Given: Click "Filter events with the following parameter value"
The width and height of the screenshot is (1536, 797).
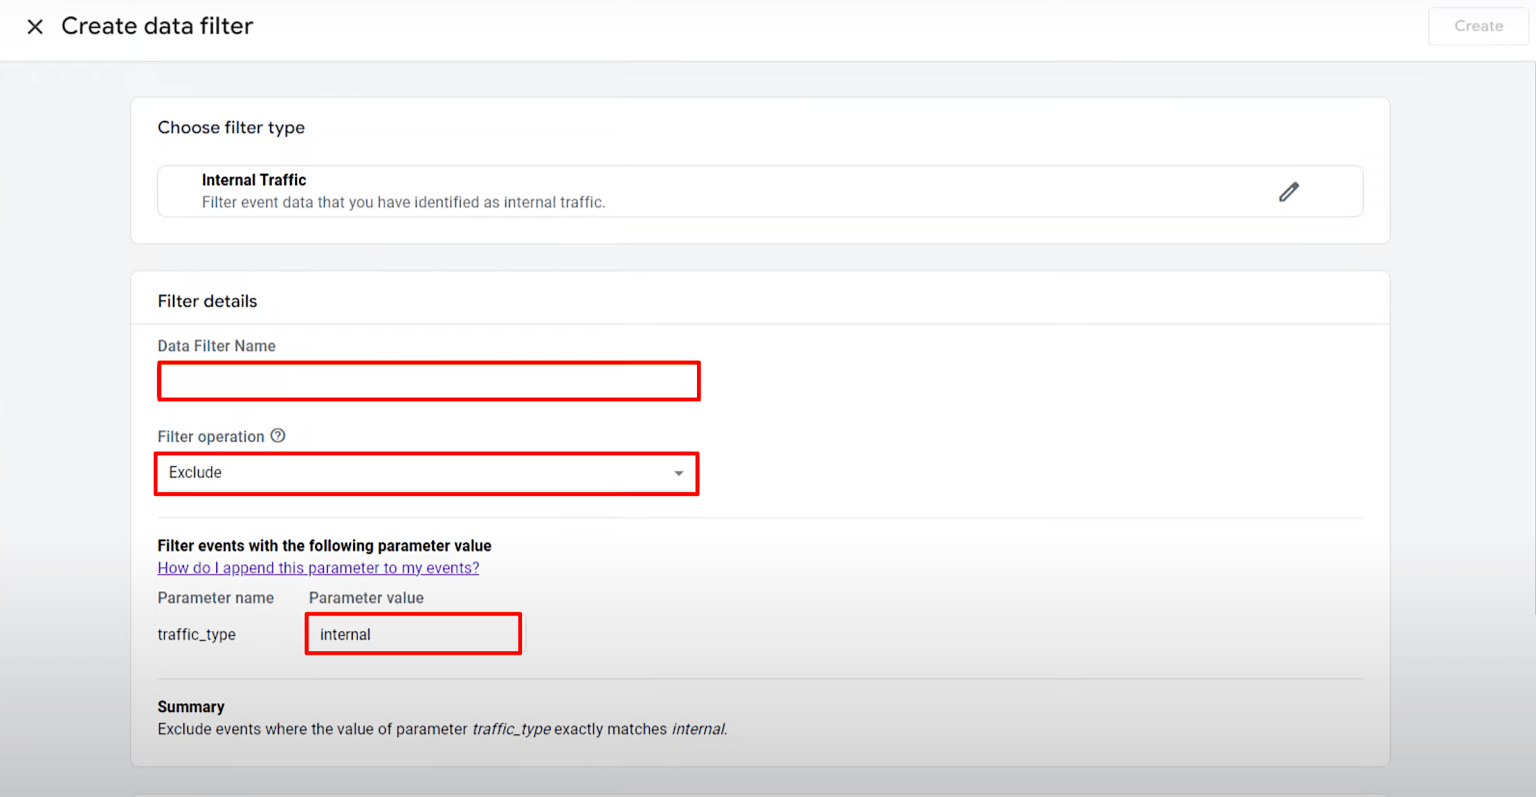Looking at the screenshot, I should point(324,546).
